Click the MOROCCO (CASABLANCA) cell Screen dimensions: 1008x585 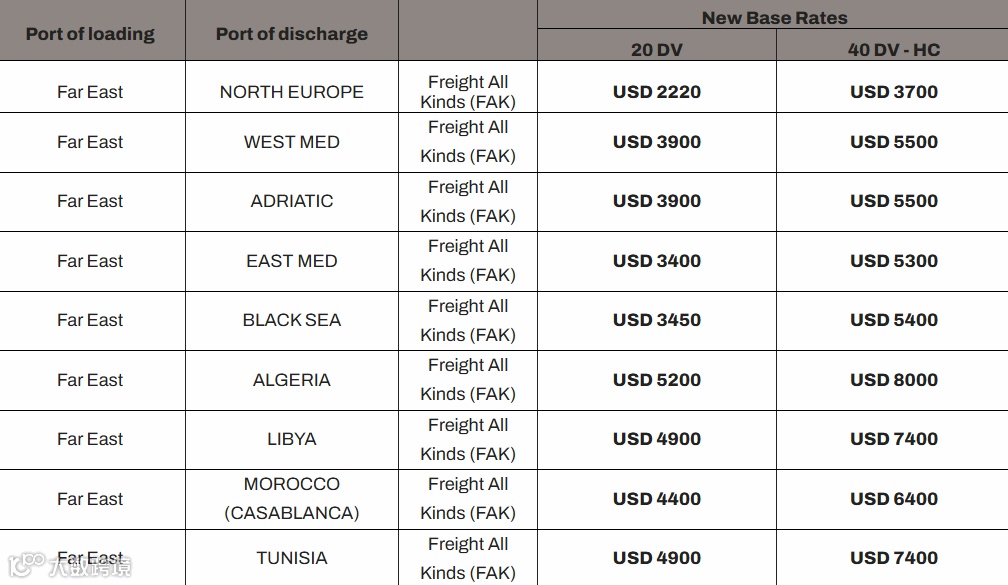point(292,500)
